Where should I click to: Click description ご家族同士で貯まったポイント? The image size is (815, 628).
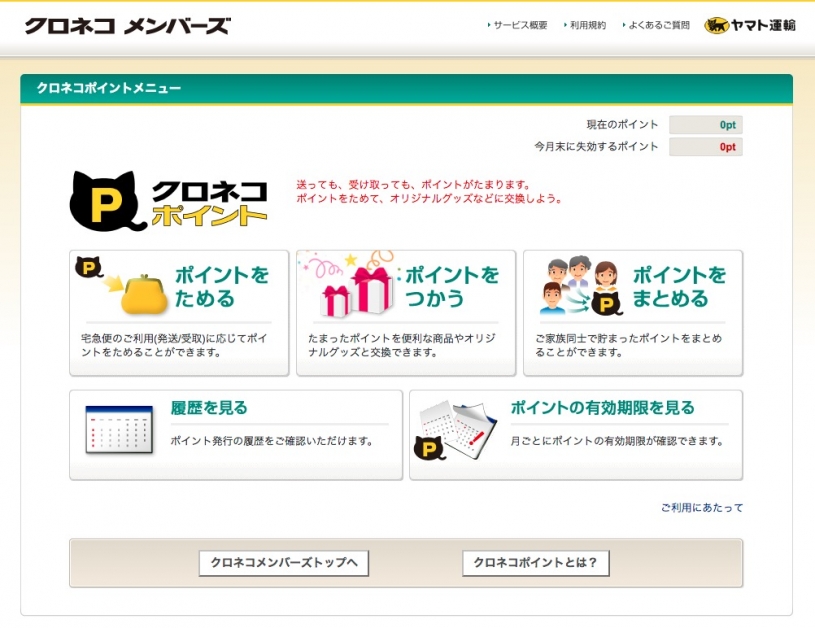628,345
